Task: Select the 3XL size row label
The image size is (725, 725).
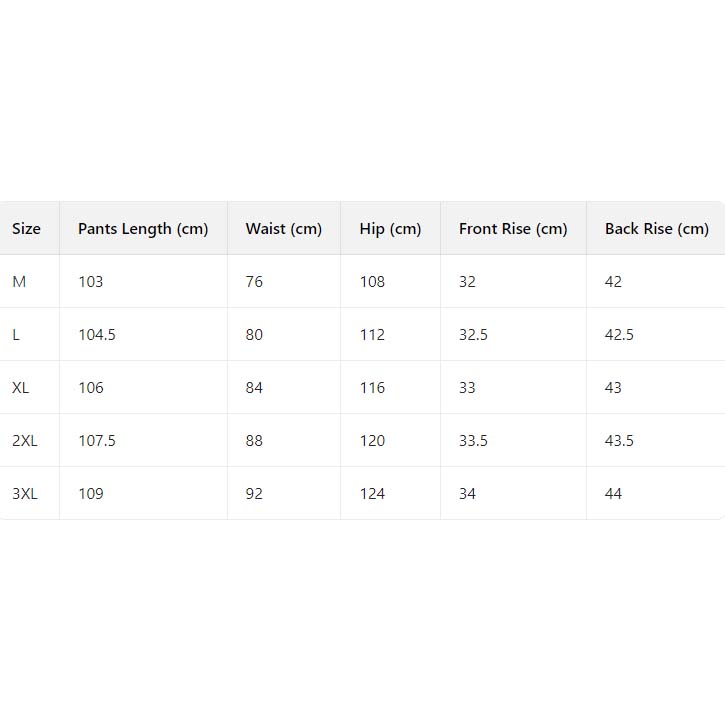Action: [x=25, y=494]
